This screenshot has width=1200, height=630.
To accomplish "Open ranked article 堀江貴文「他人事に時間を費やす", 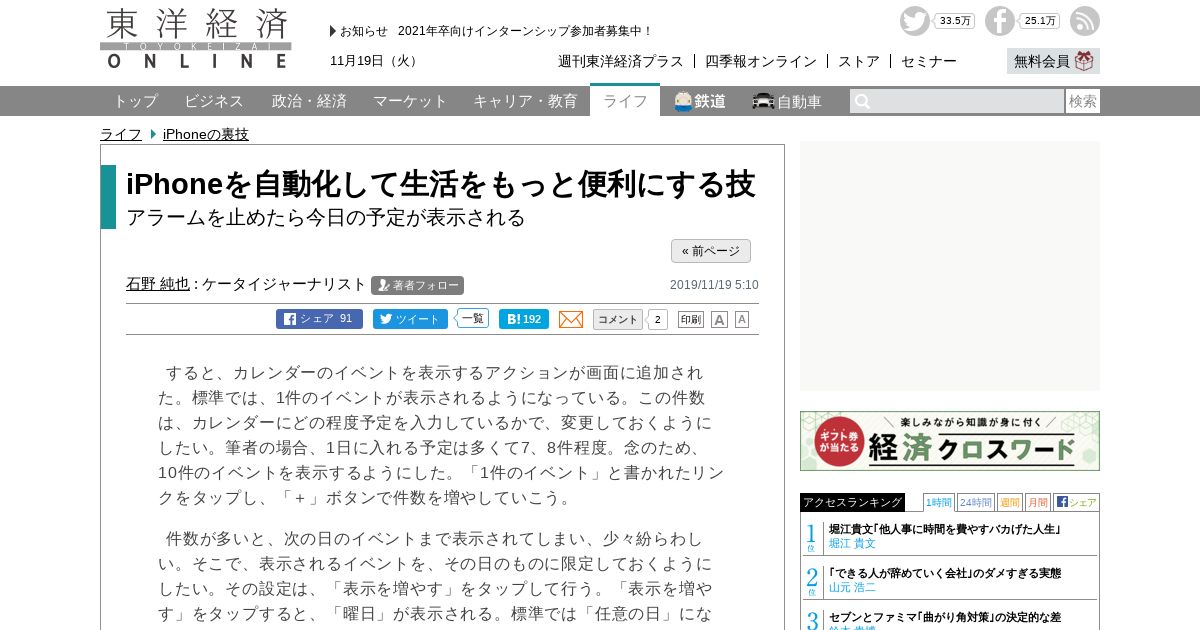I will click(x=945, y=529).
